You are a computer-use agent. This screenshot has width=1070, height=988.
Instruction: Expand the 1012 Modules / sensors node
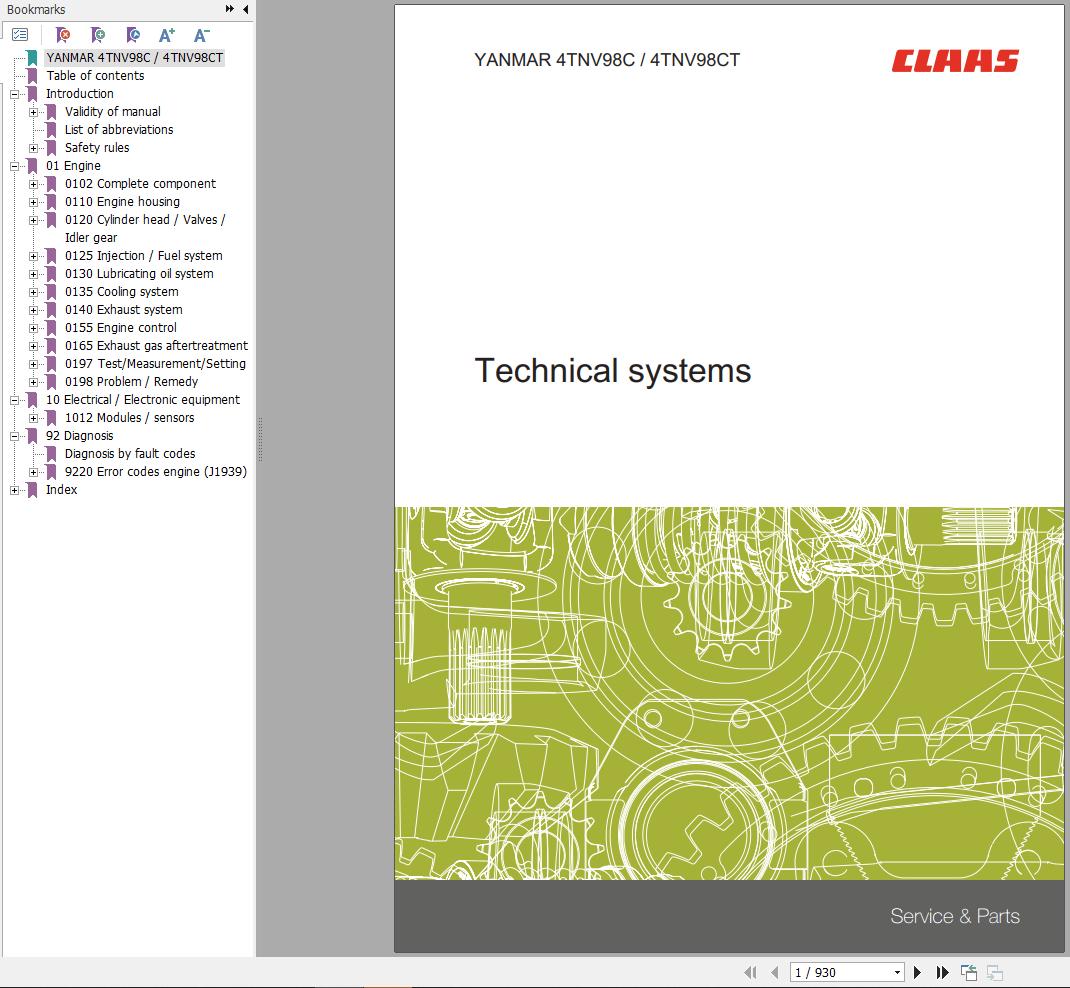[33, 418]
